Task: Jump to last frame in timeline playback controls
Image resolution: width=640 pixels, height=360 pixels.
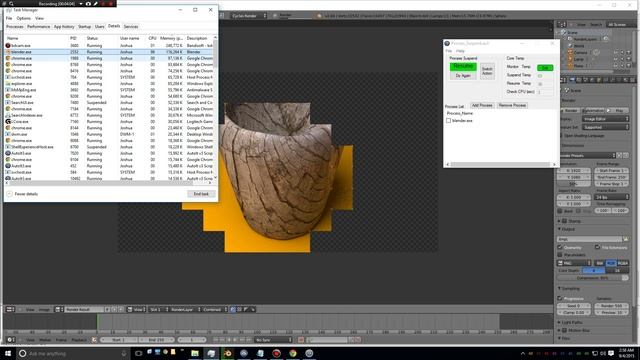Action: 248,340
